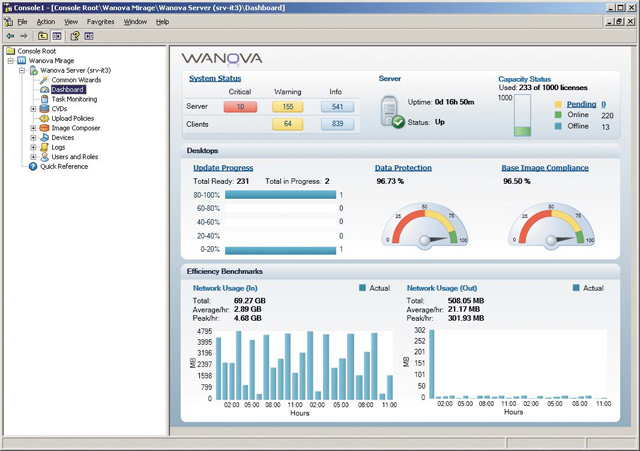Open the Update Progress link

point(223,168)
